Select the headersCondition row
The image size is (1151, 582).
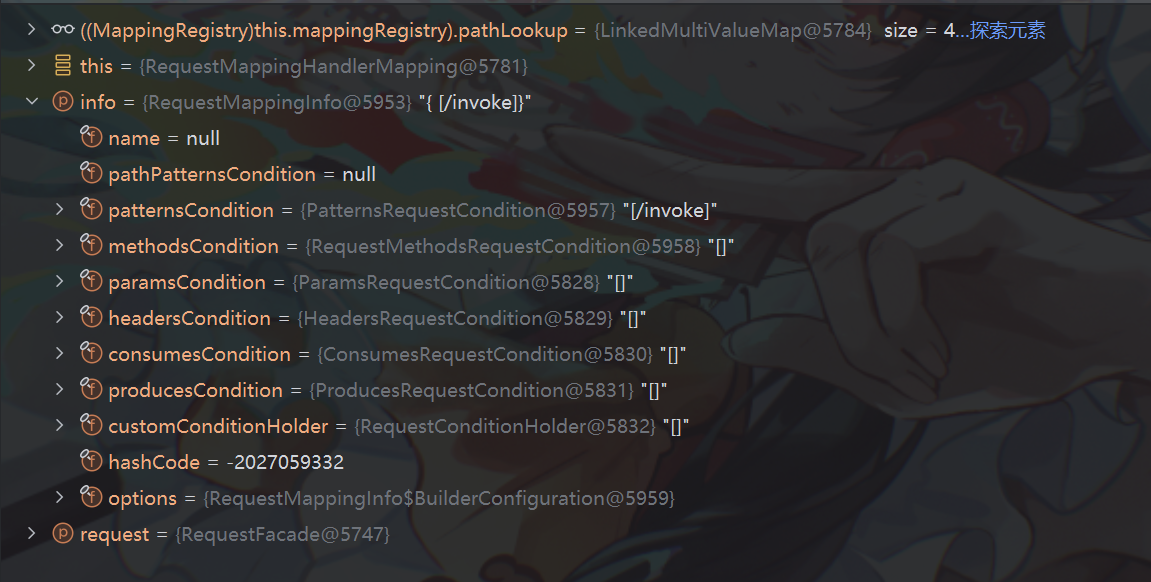coord(576,318)
